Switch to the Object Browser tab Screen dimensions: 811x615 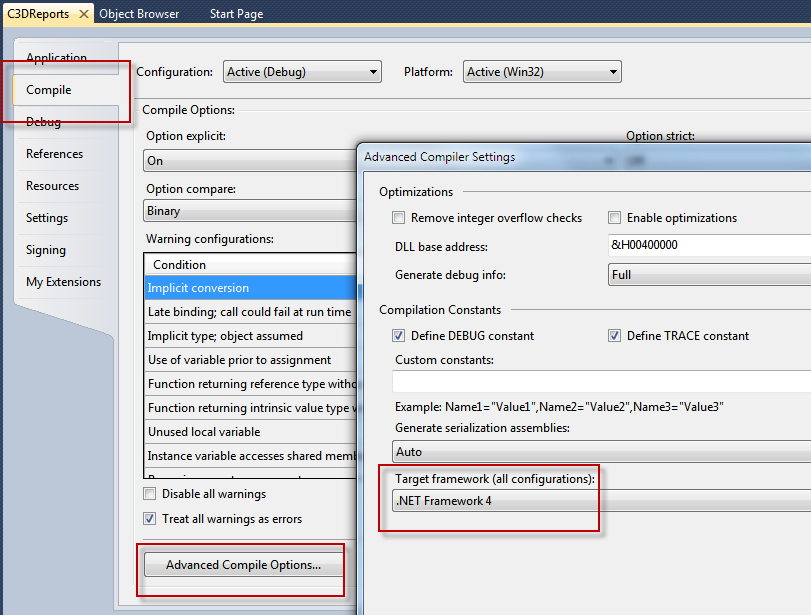coord(139,14)
